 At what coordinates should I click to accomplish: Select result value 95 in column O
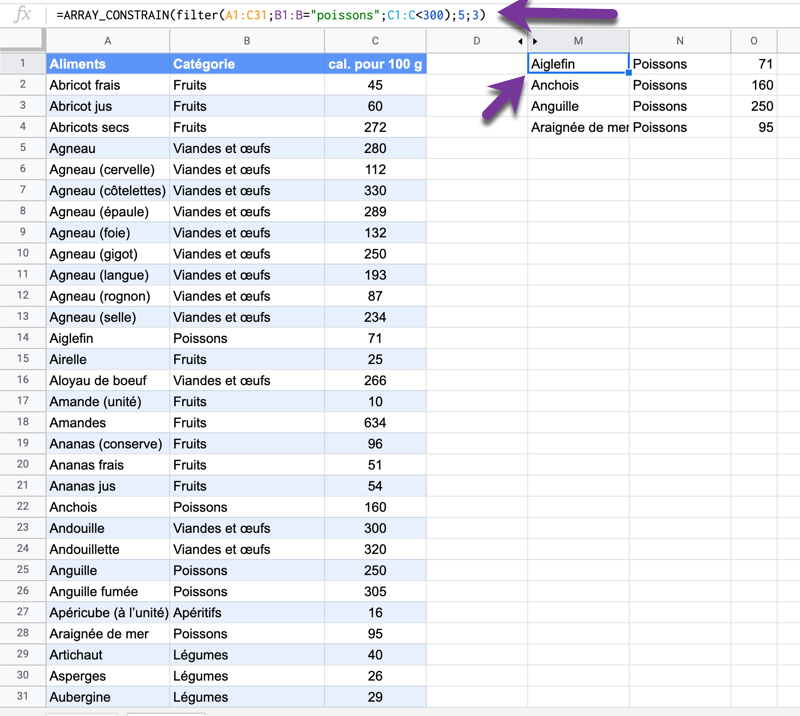pyautogui.click(x=754, y=127)
